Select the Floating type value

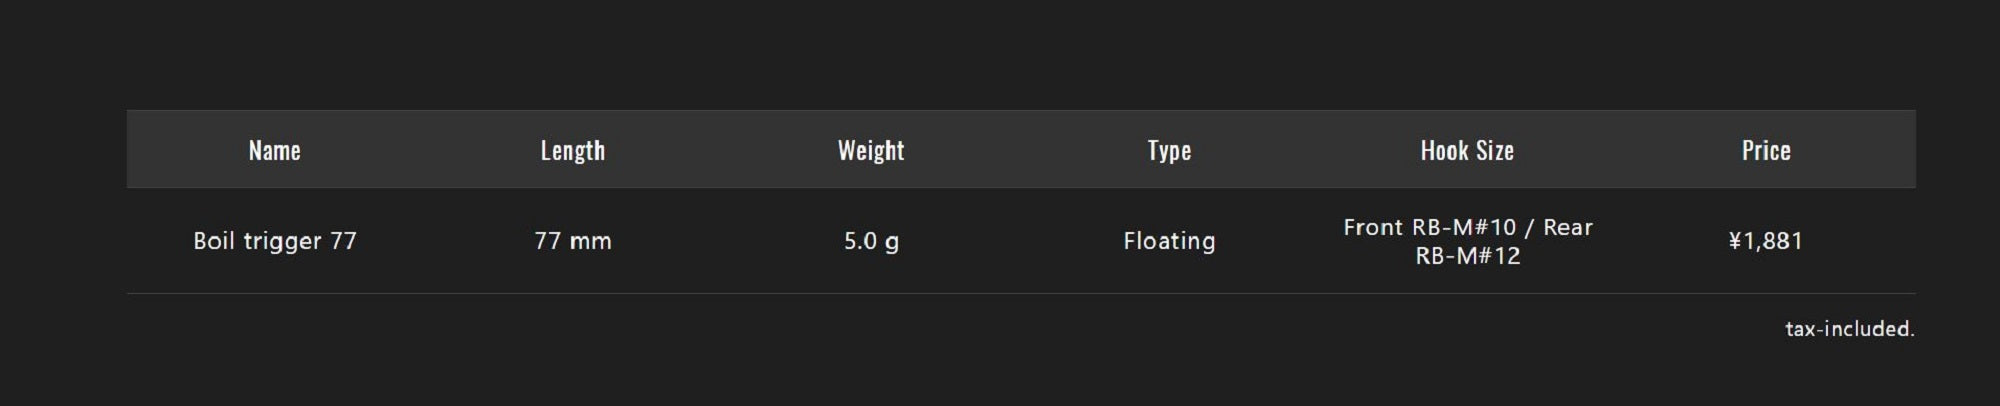point(1169,241)
